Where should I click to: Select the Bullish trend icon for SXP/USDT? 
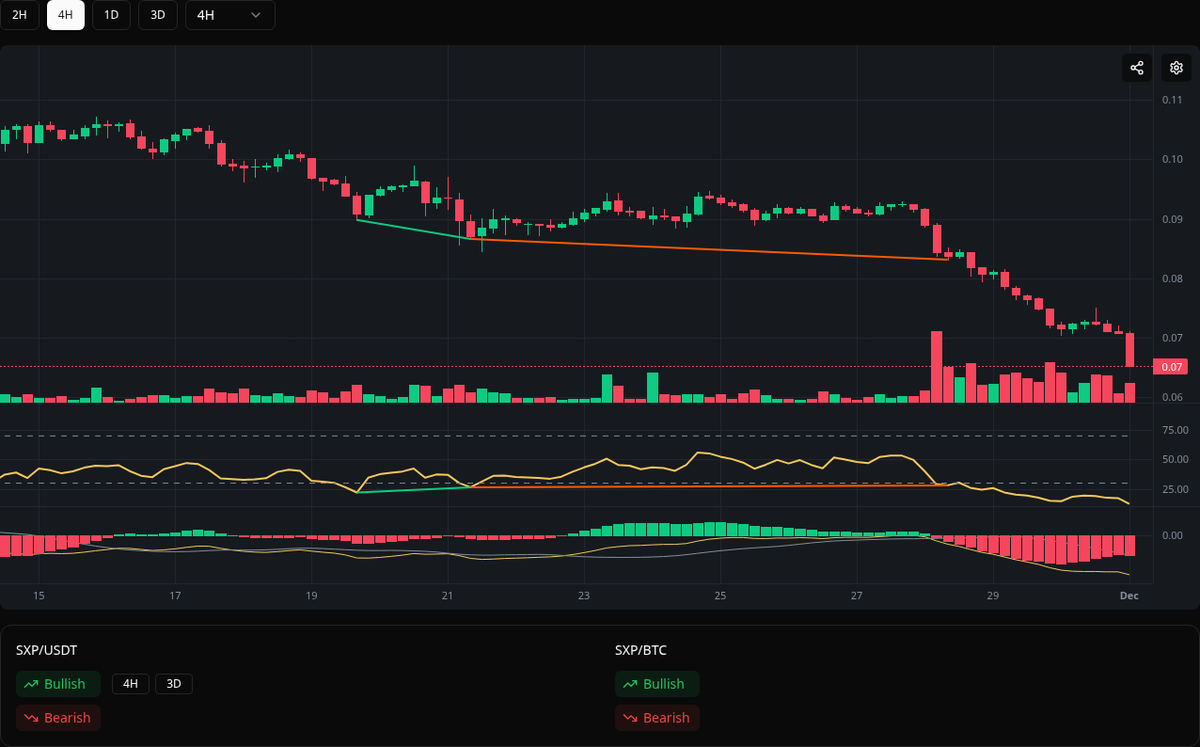pyautogui.click(x=30, y=684)
